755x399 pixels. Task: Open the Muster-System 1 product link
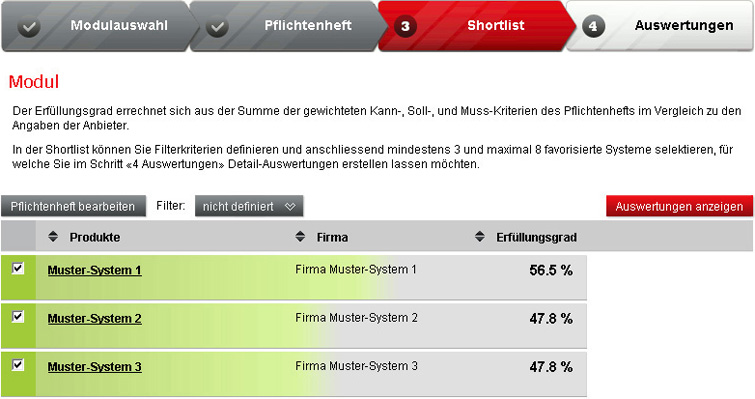click(94, 270)
